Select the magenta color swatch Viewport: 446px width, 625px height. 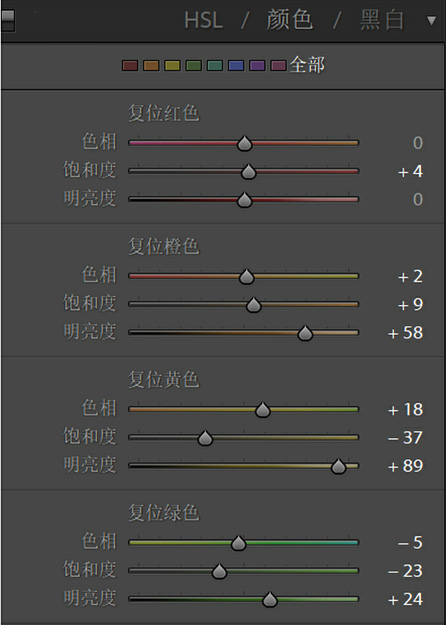(x=279, y=65)
